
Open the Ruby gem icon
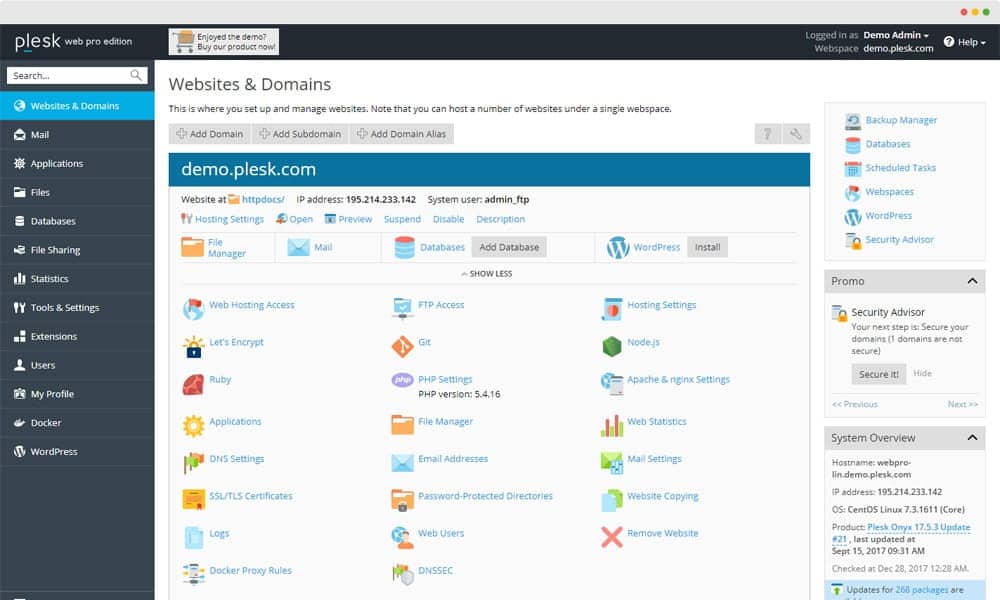(193, 384)
